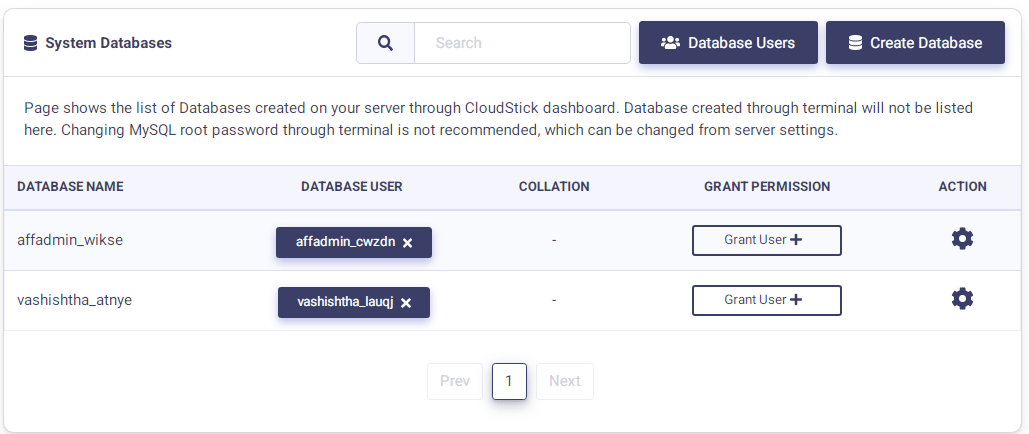Click Grant User for affadmin_wikse
Screen dimensions: 1029x434
pos(766,240)
